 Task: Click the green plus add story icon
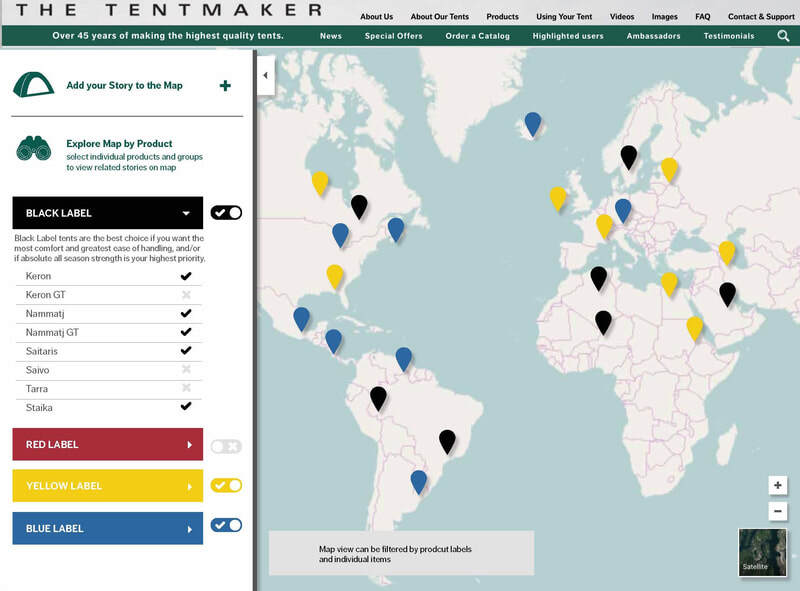[x=225, y=85]
